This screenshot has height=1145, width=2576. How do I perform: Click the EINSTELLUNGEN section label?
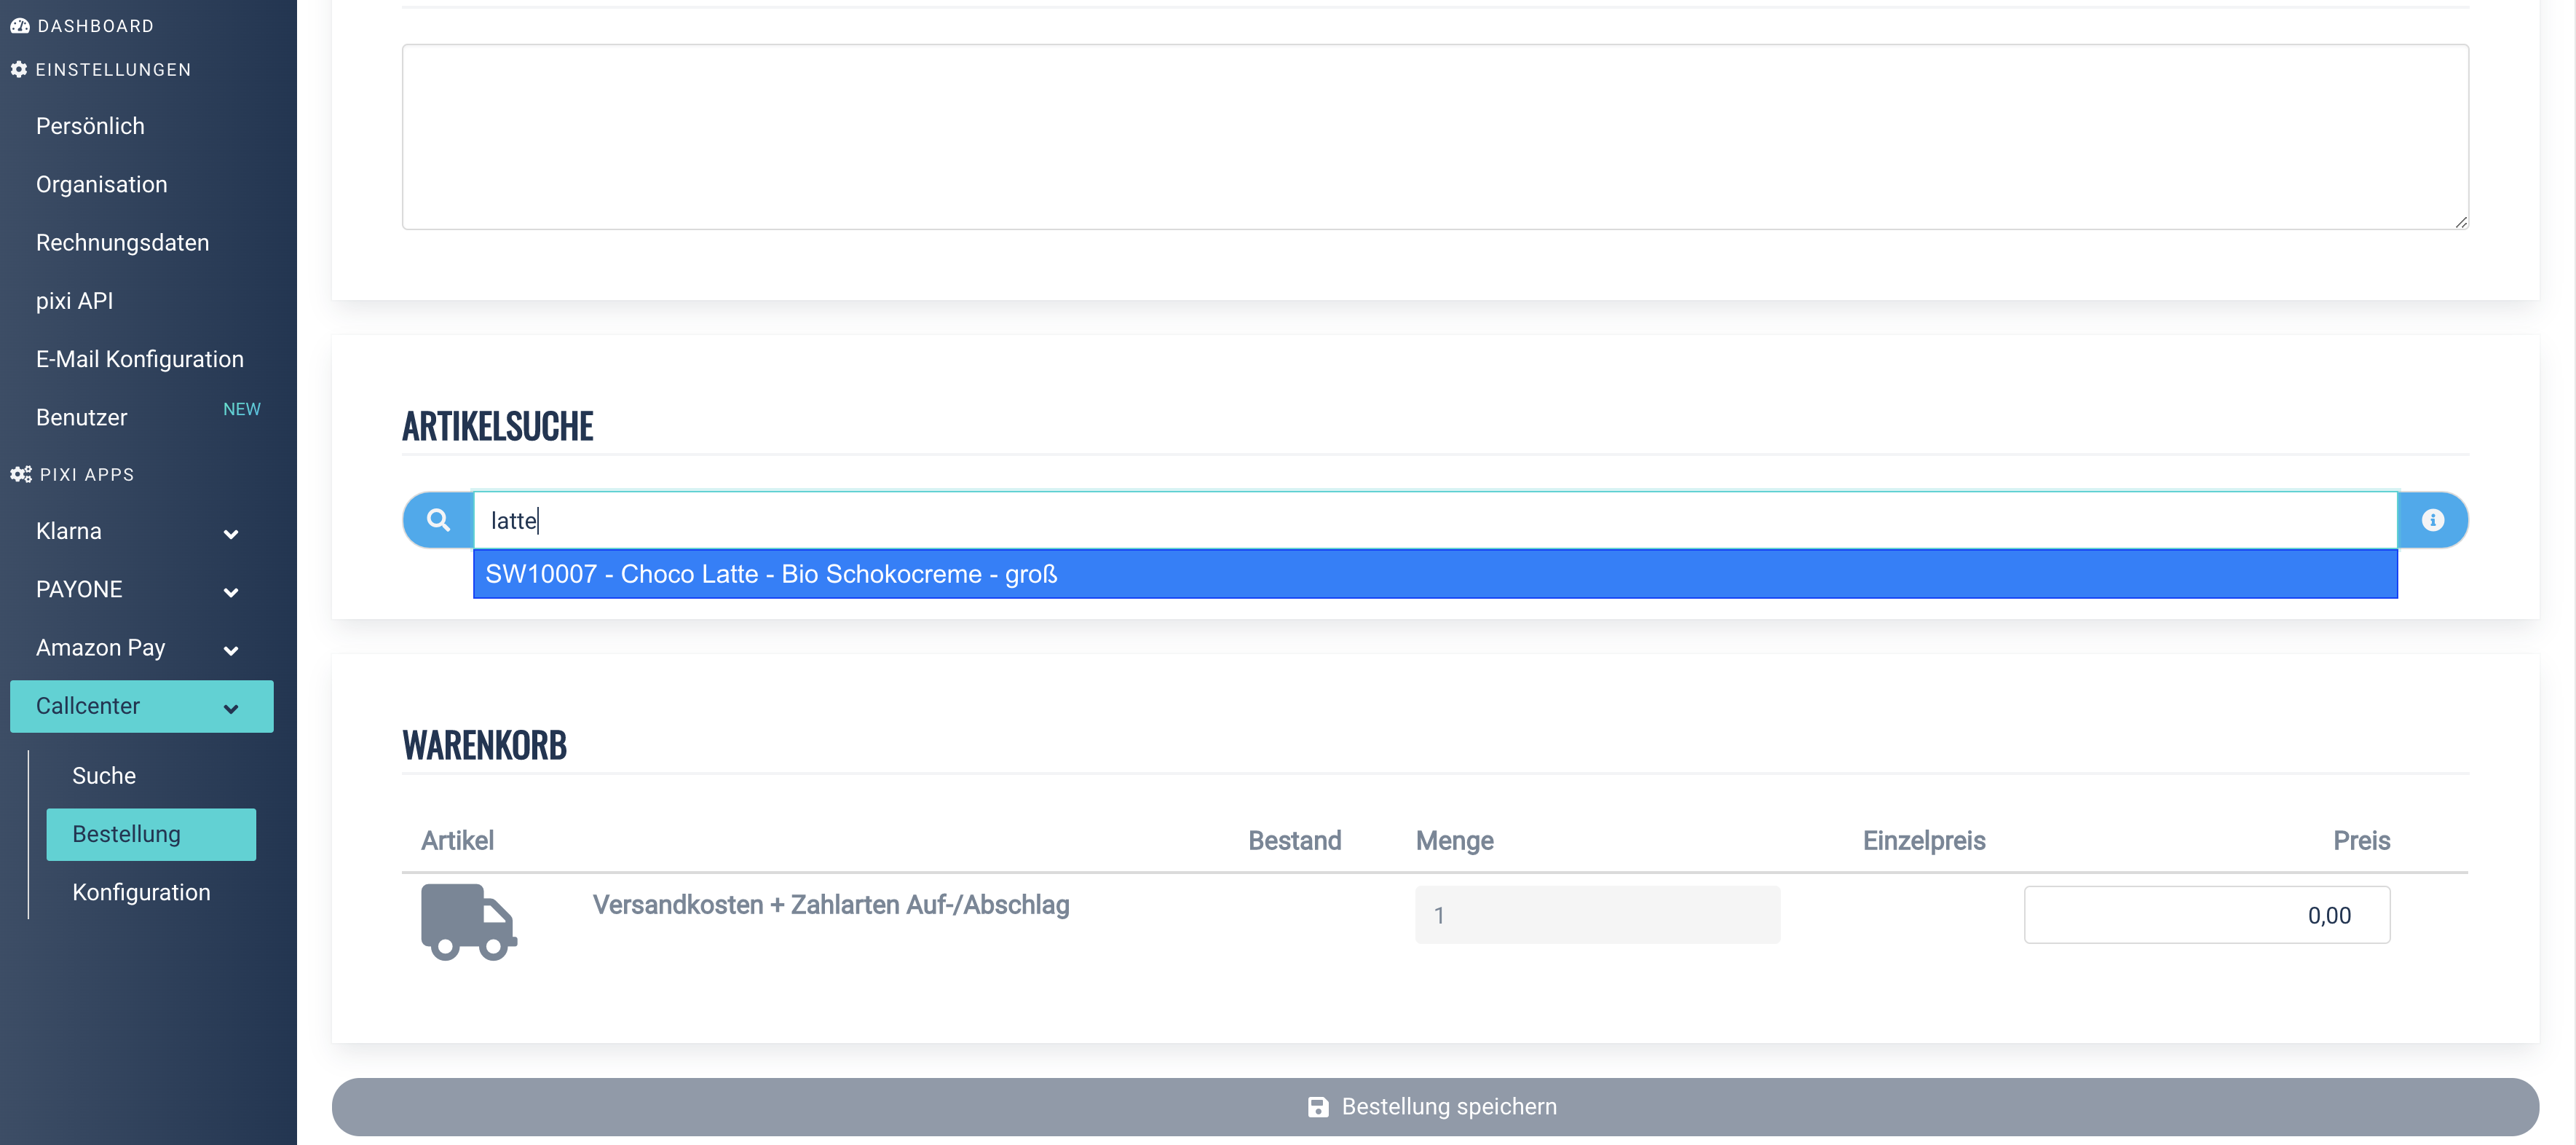113,70
